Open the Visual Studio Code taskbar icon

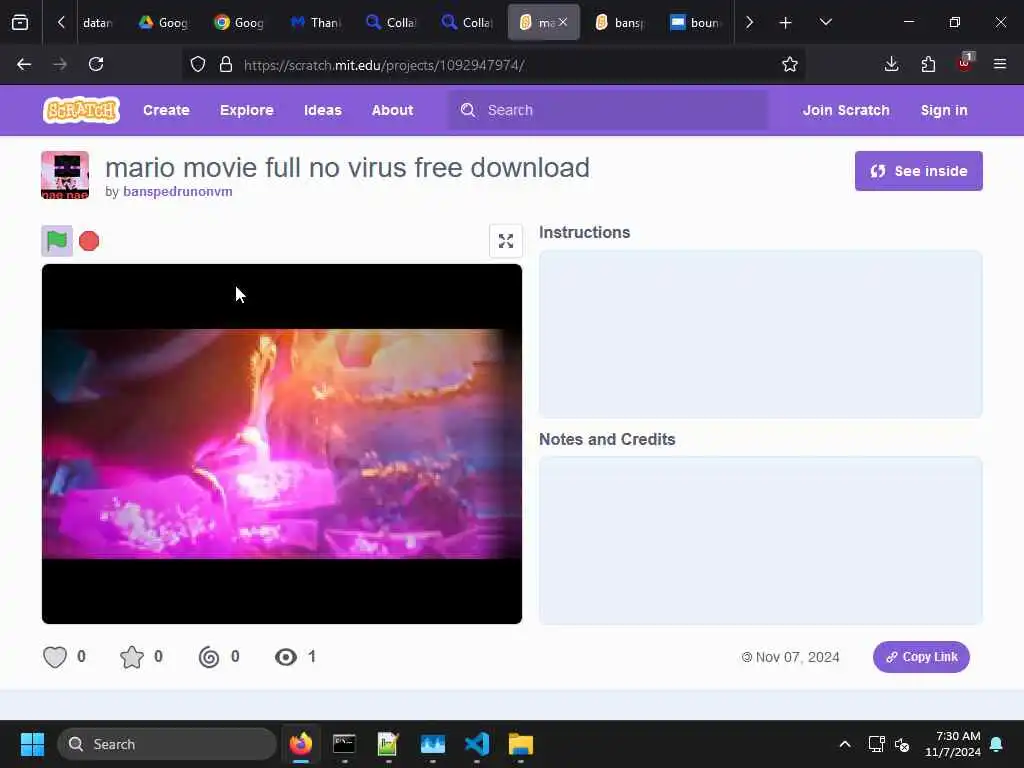477,744
